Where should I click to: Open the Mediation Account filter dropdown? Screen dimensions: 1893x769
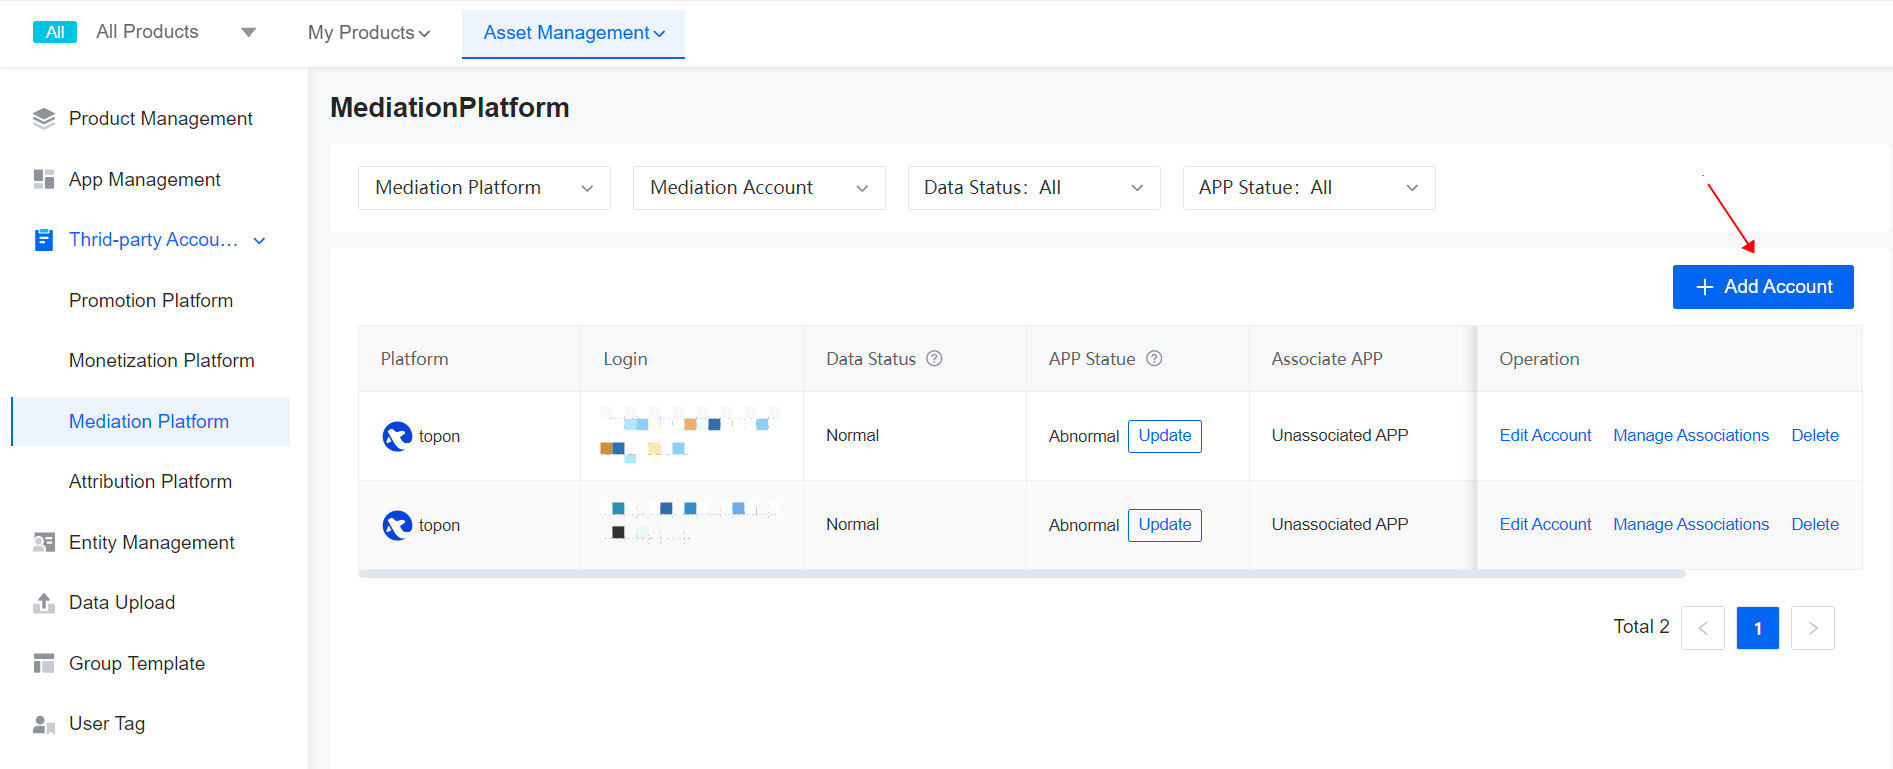tap(759, 188)
